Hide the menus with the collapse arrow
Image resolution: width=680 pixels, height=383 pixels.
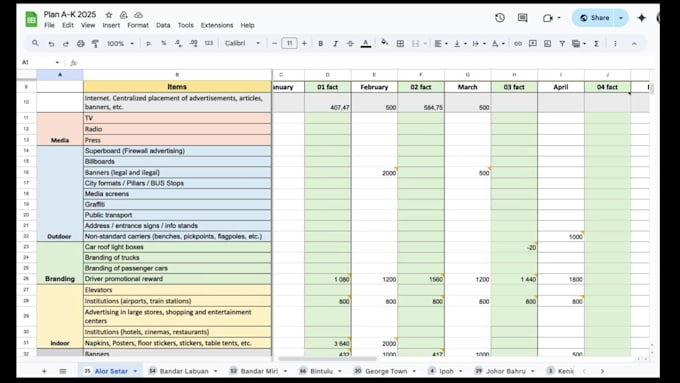click(x=634, y=43)
